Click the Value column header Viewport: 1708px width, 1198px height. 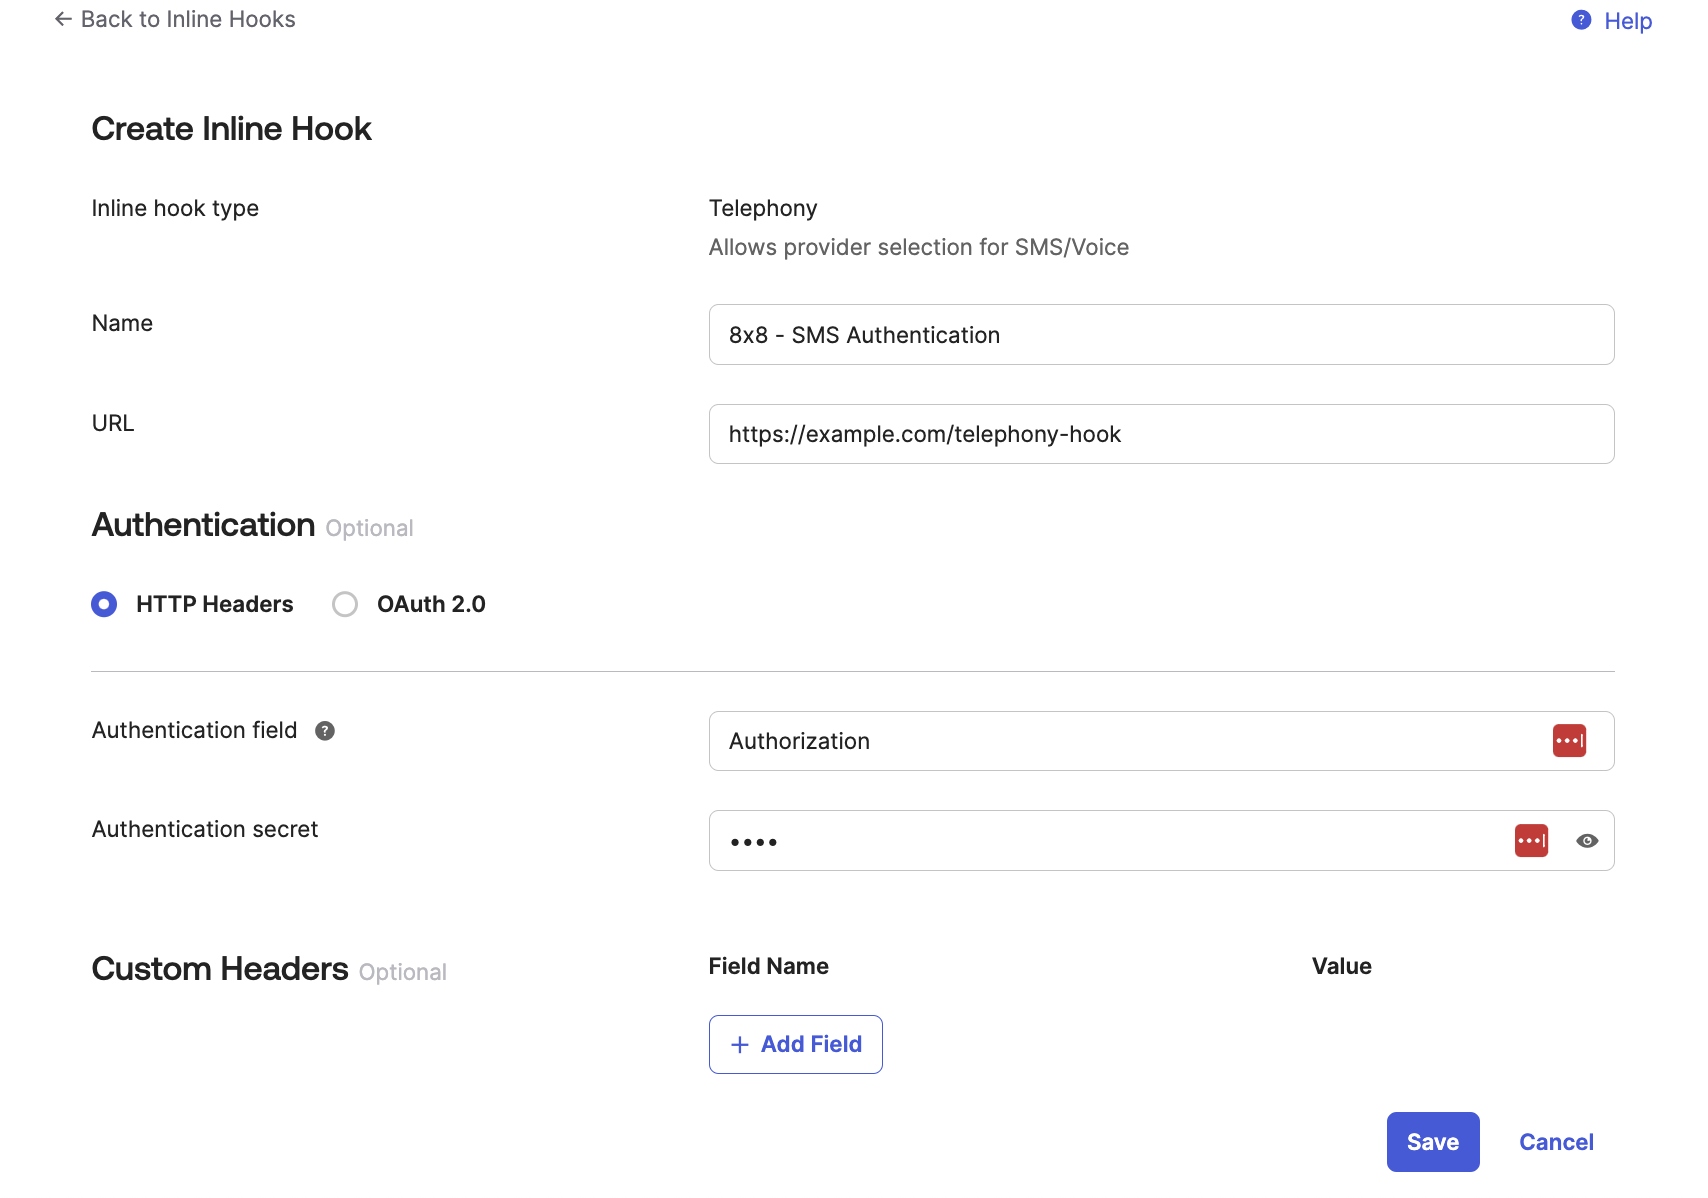(1341, 966)
